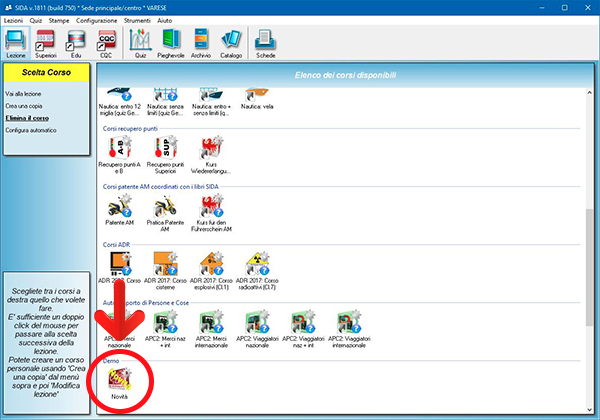
Task: Select the Patente AM course icon
Action: 119,211
